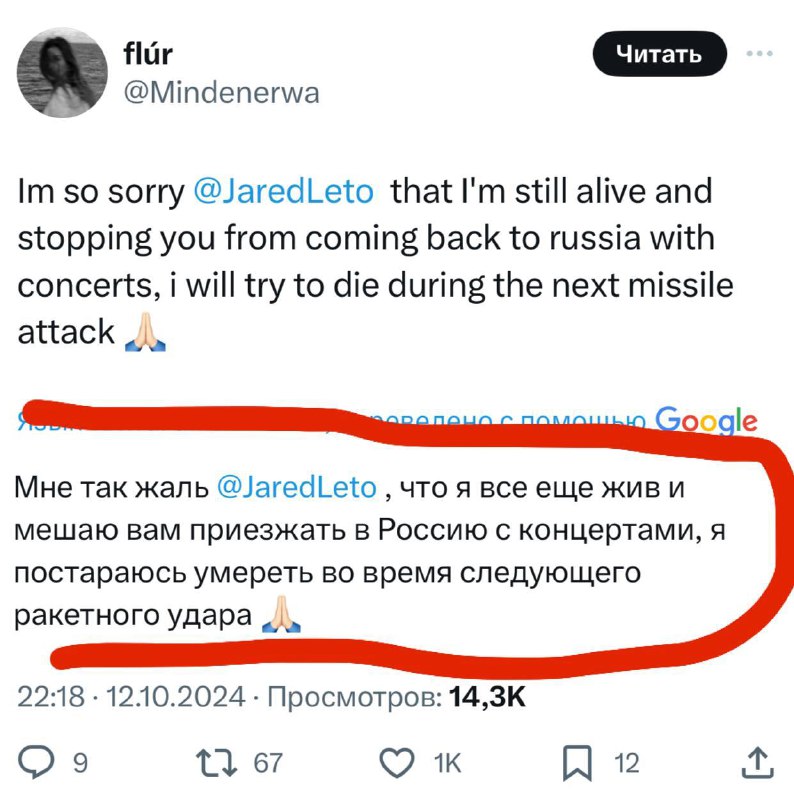Click the display name flúr
This screenshot has height=800, width=794.
[x=148, y=54]
